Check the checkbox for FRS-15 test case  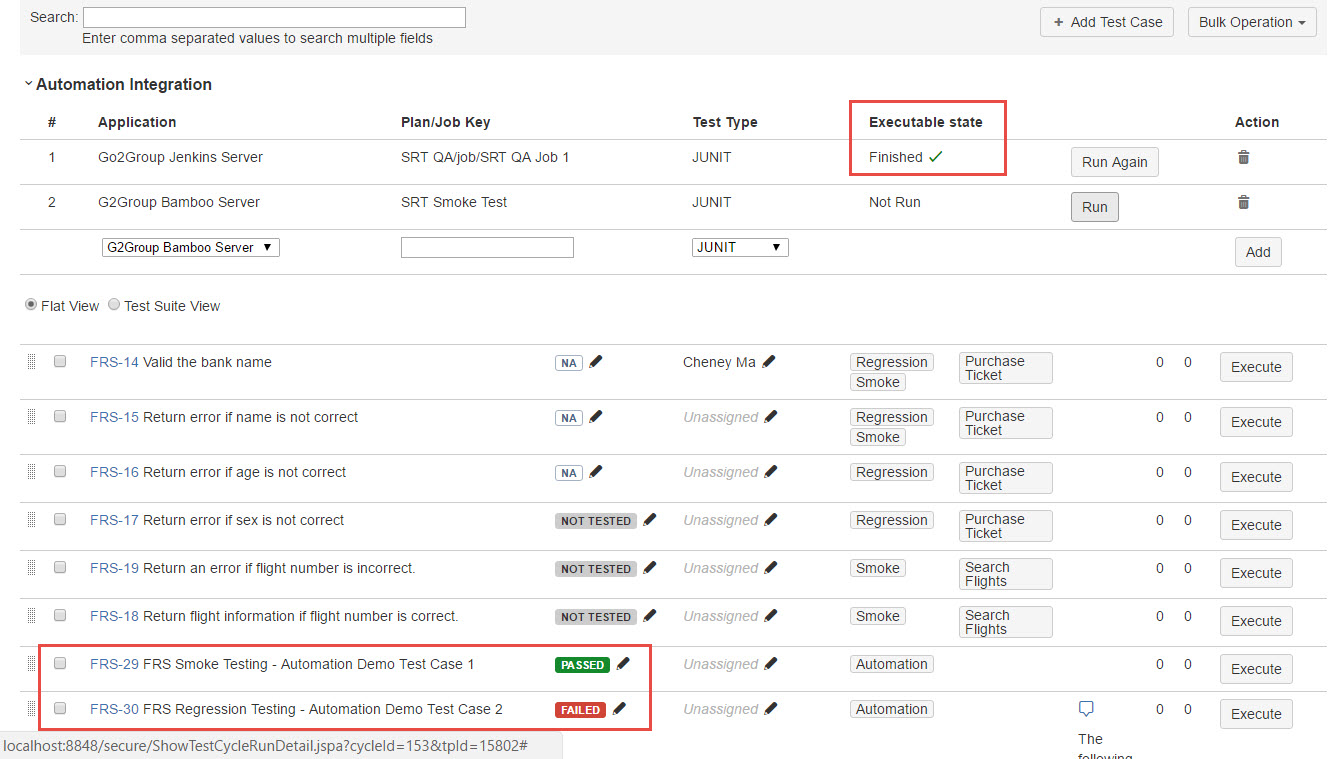(x=60, y=416)
